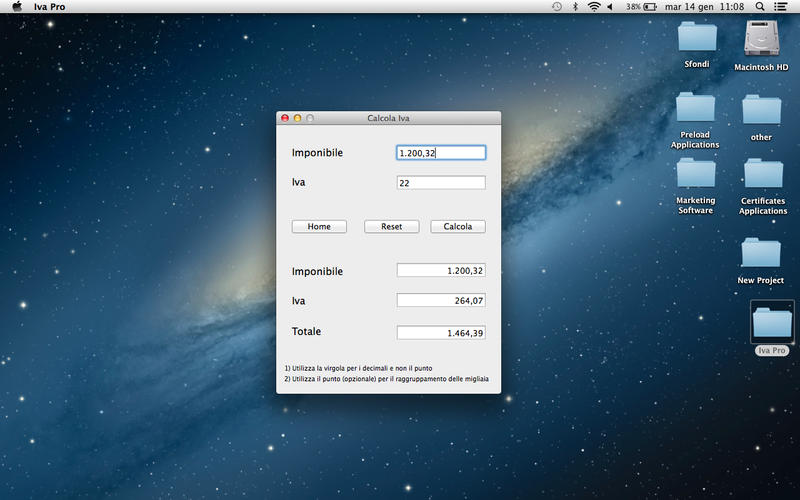This screenshot has height=500, width=800.
Task: Show the Notification Center icon
Action: pos(781,7)
